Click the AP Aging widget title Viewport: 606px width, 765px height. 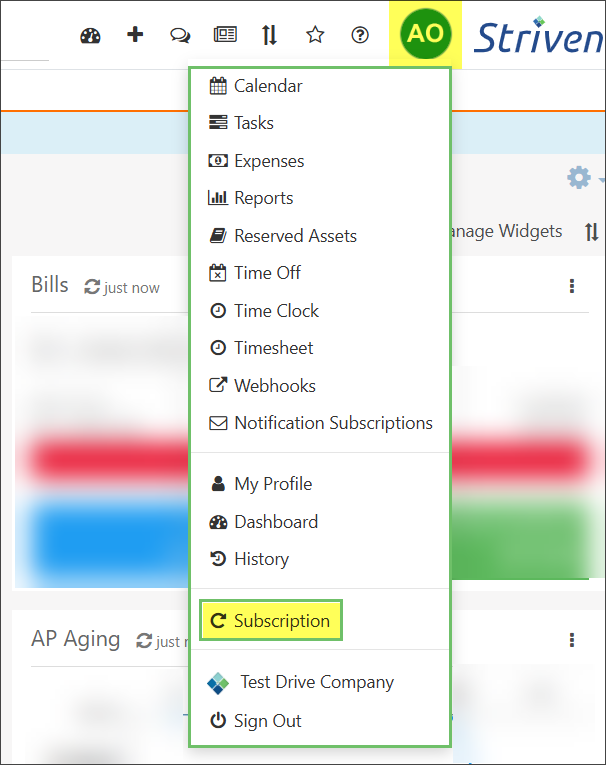76,639
